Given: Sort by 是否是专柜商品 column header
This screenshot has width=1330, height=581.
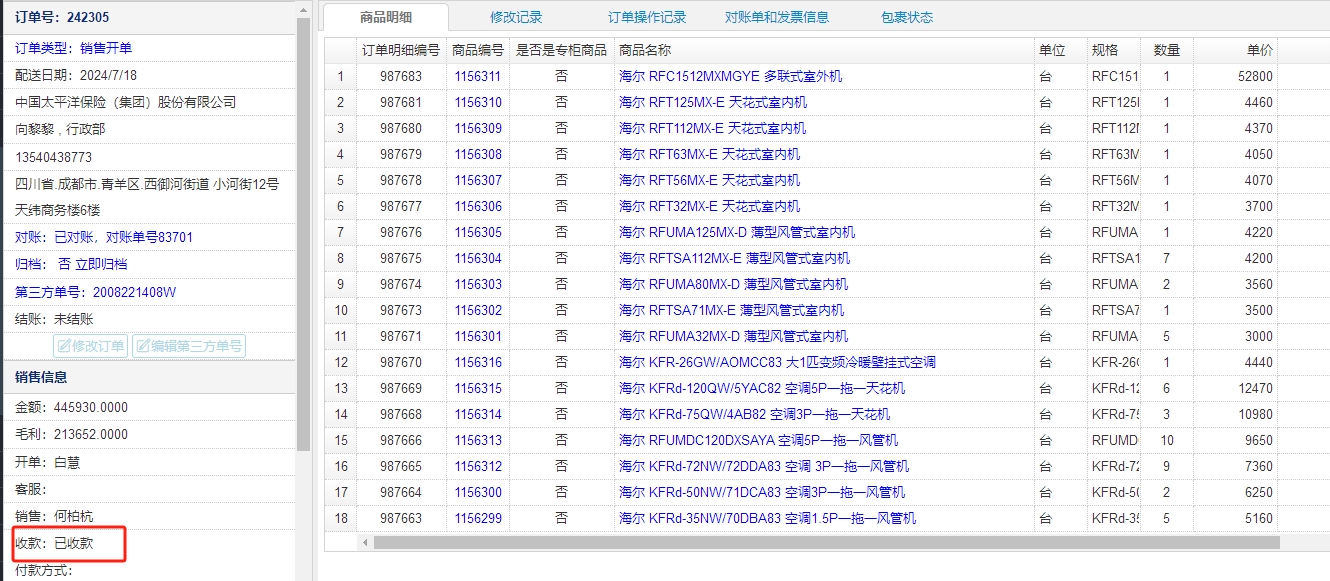Looking at the screenshot, I should 561,50.
